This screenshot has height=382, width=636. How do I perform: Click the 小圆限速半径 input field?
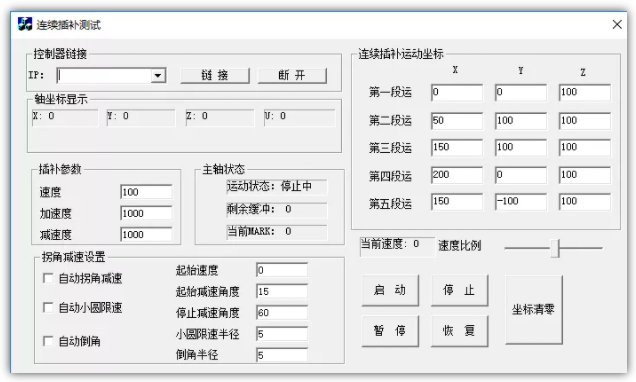(282, 334)
